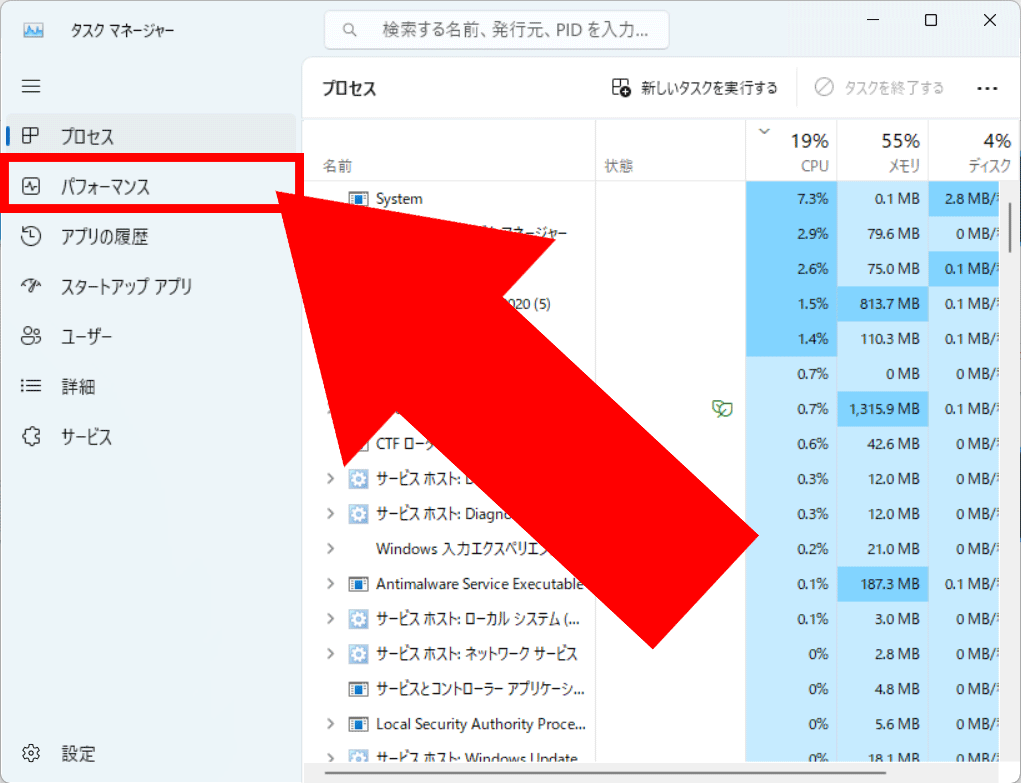The height and width of the screenshot is (783, 1021).
Task: Open the プロセス page icon in sidebar
Action: (x=31, y=136)
